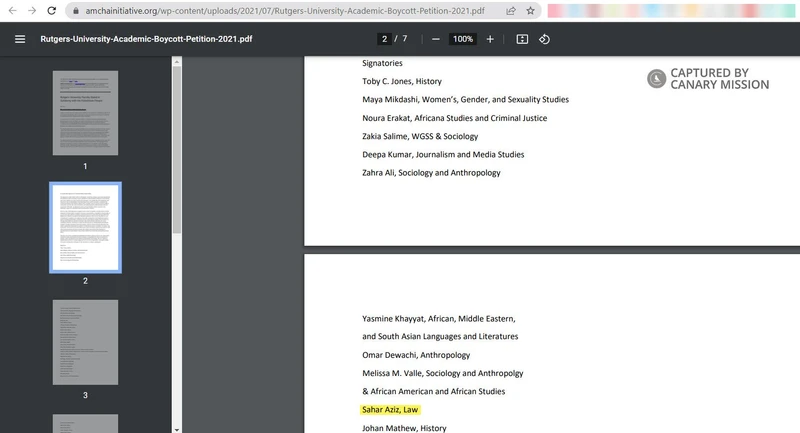Screen dimensions: 800x433
Task: Click the PDF file title text
Action: 146,39
